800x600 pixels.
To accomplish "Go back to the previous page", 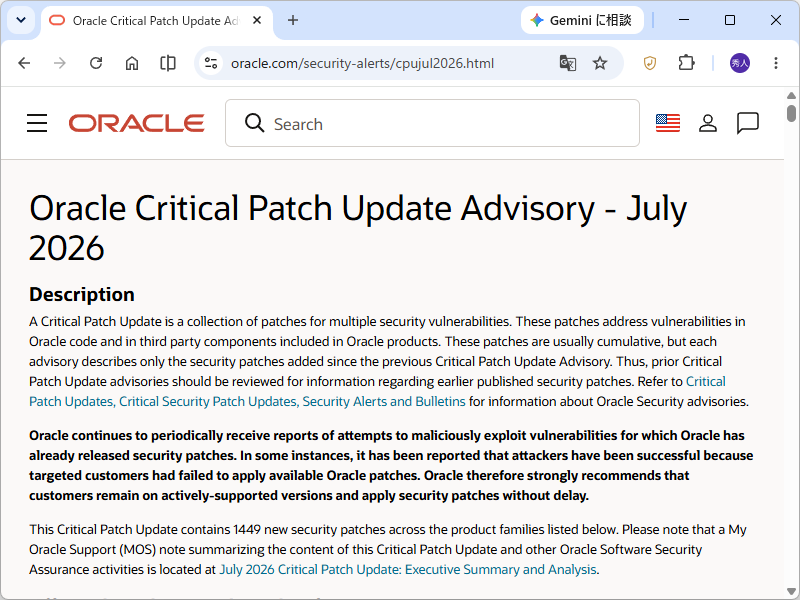I will [24, 63].
